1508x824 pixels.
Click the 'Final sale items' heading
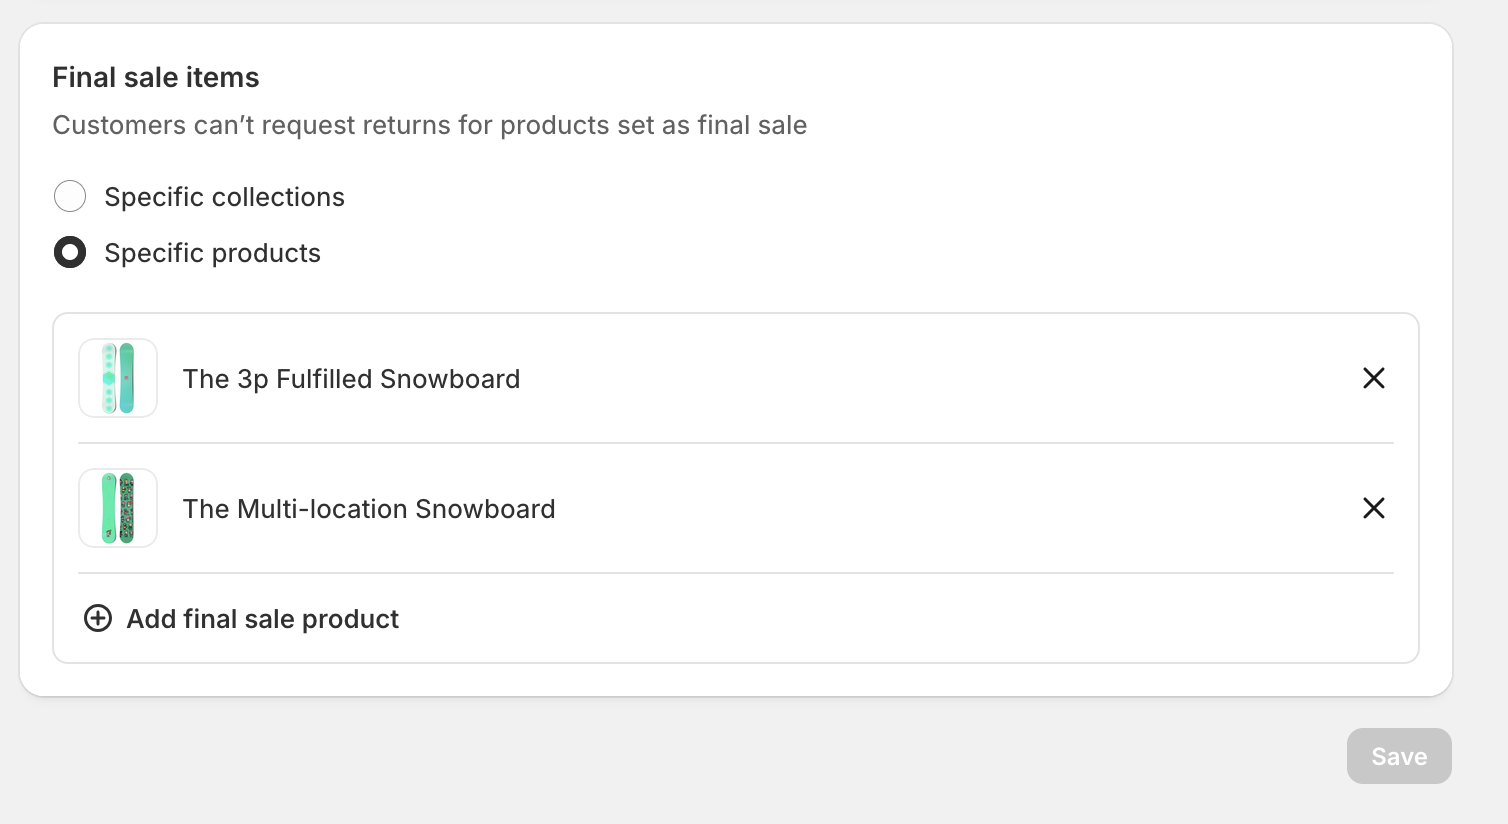[x=156, y=77]
